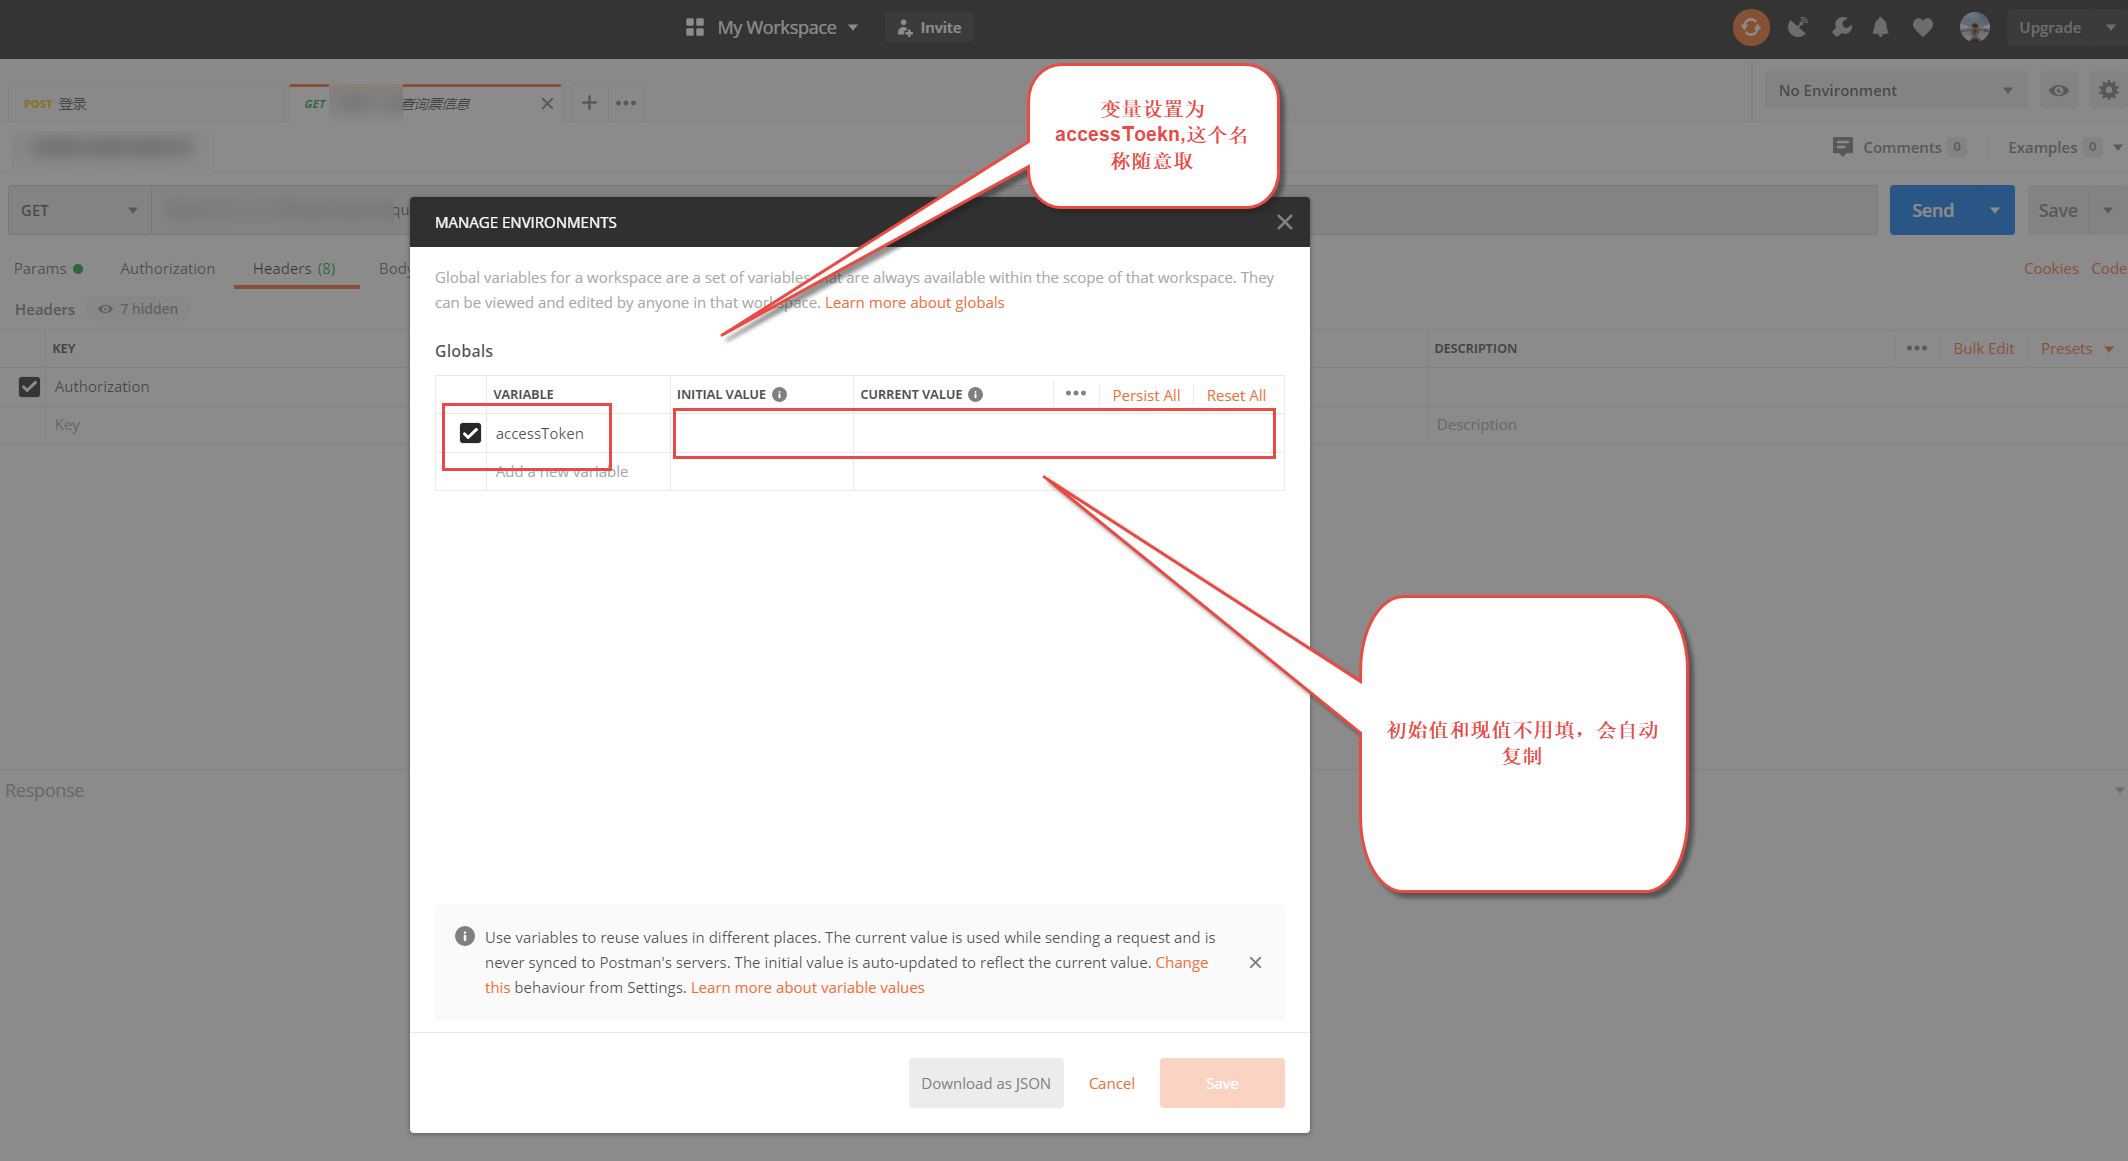Expand the My Workspace dropdown

click(x=786, y=27)
